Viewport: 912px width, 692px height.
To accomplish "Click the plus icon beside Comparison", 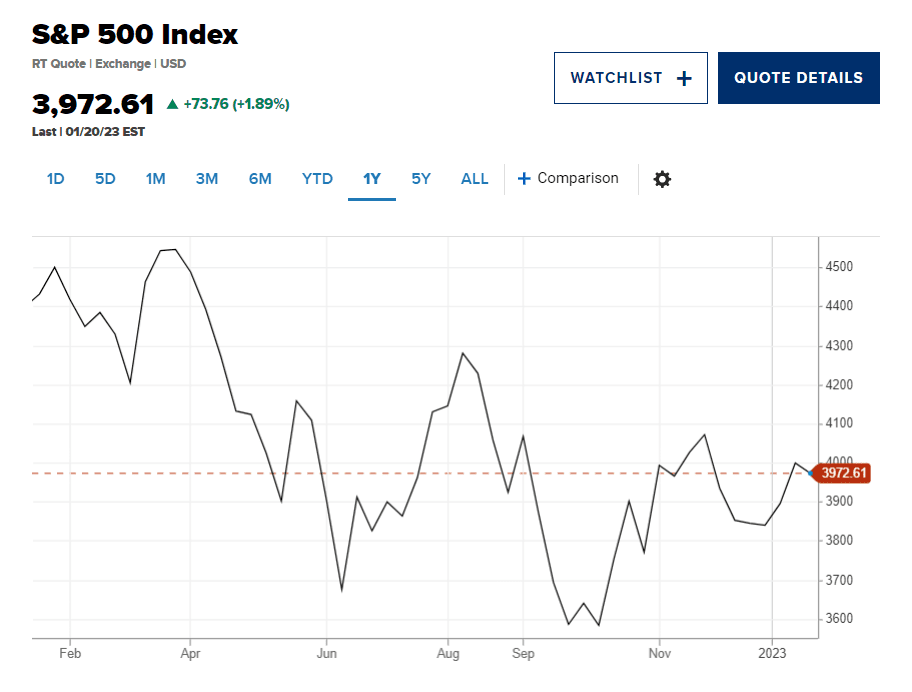I will 524,179.
